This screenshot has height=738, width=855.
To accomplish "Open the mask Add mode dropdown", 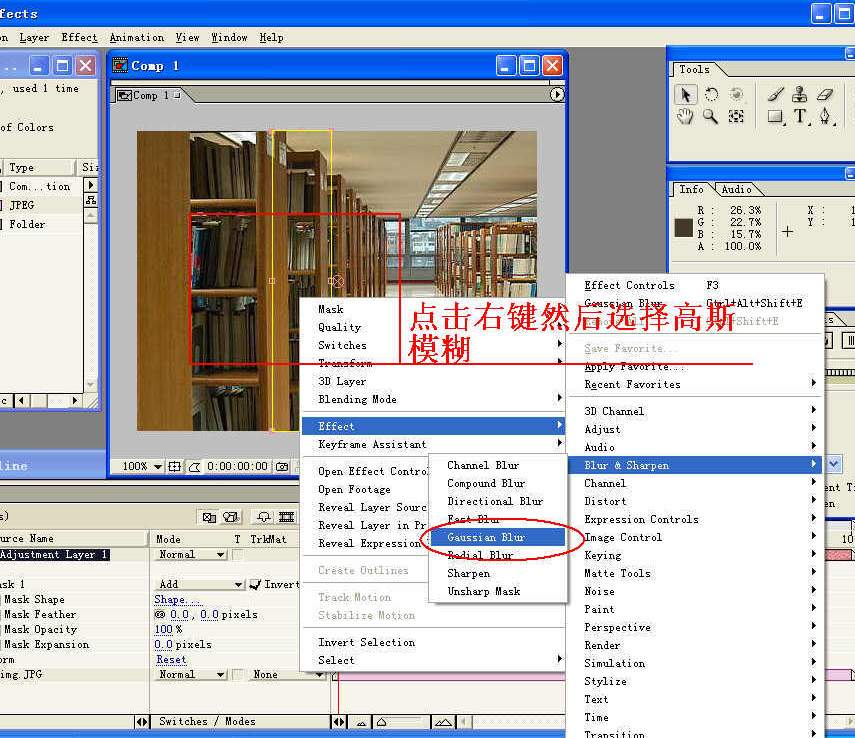I will (x=200, y=585).
